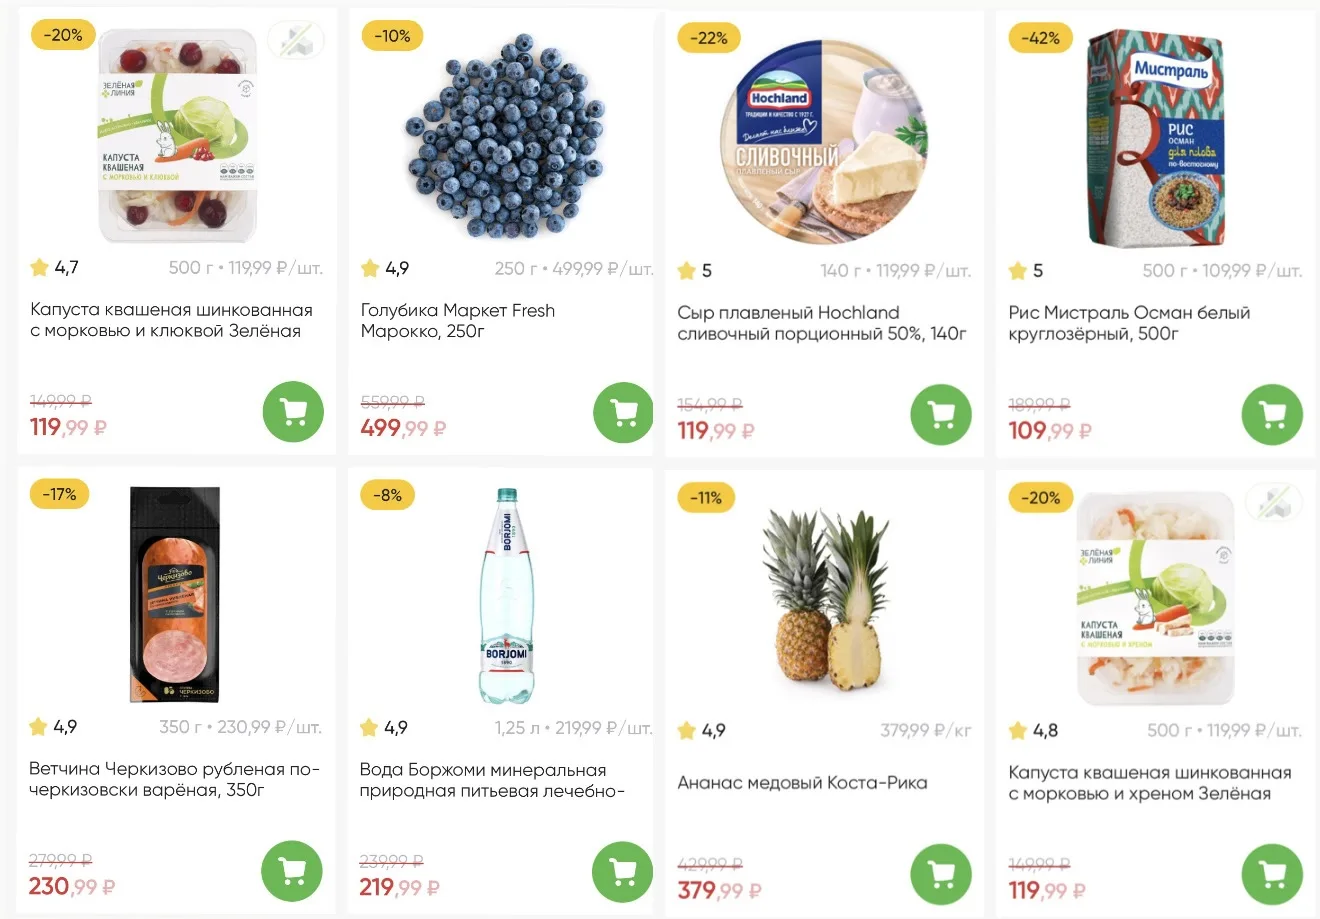Add sauerkraut with horseradish to cart
1320x919 pixels.
1271,874
